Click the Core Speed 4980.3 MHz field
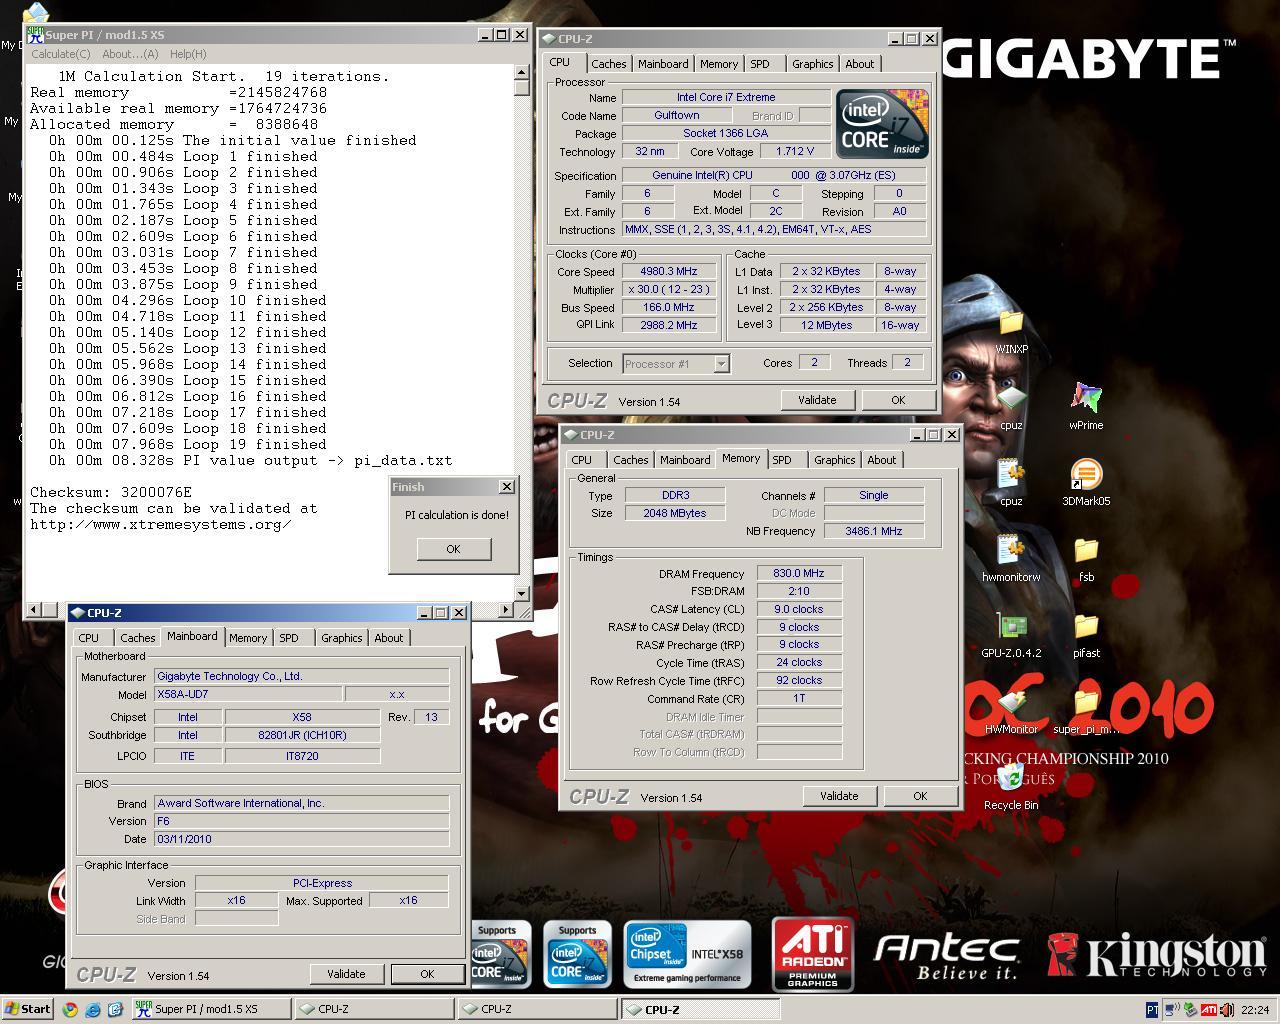Screen dimensions: 1280x1024 (670, 271)
